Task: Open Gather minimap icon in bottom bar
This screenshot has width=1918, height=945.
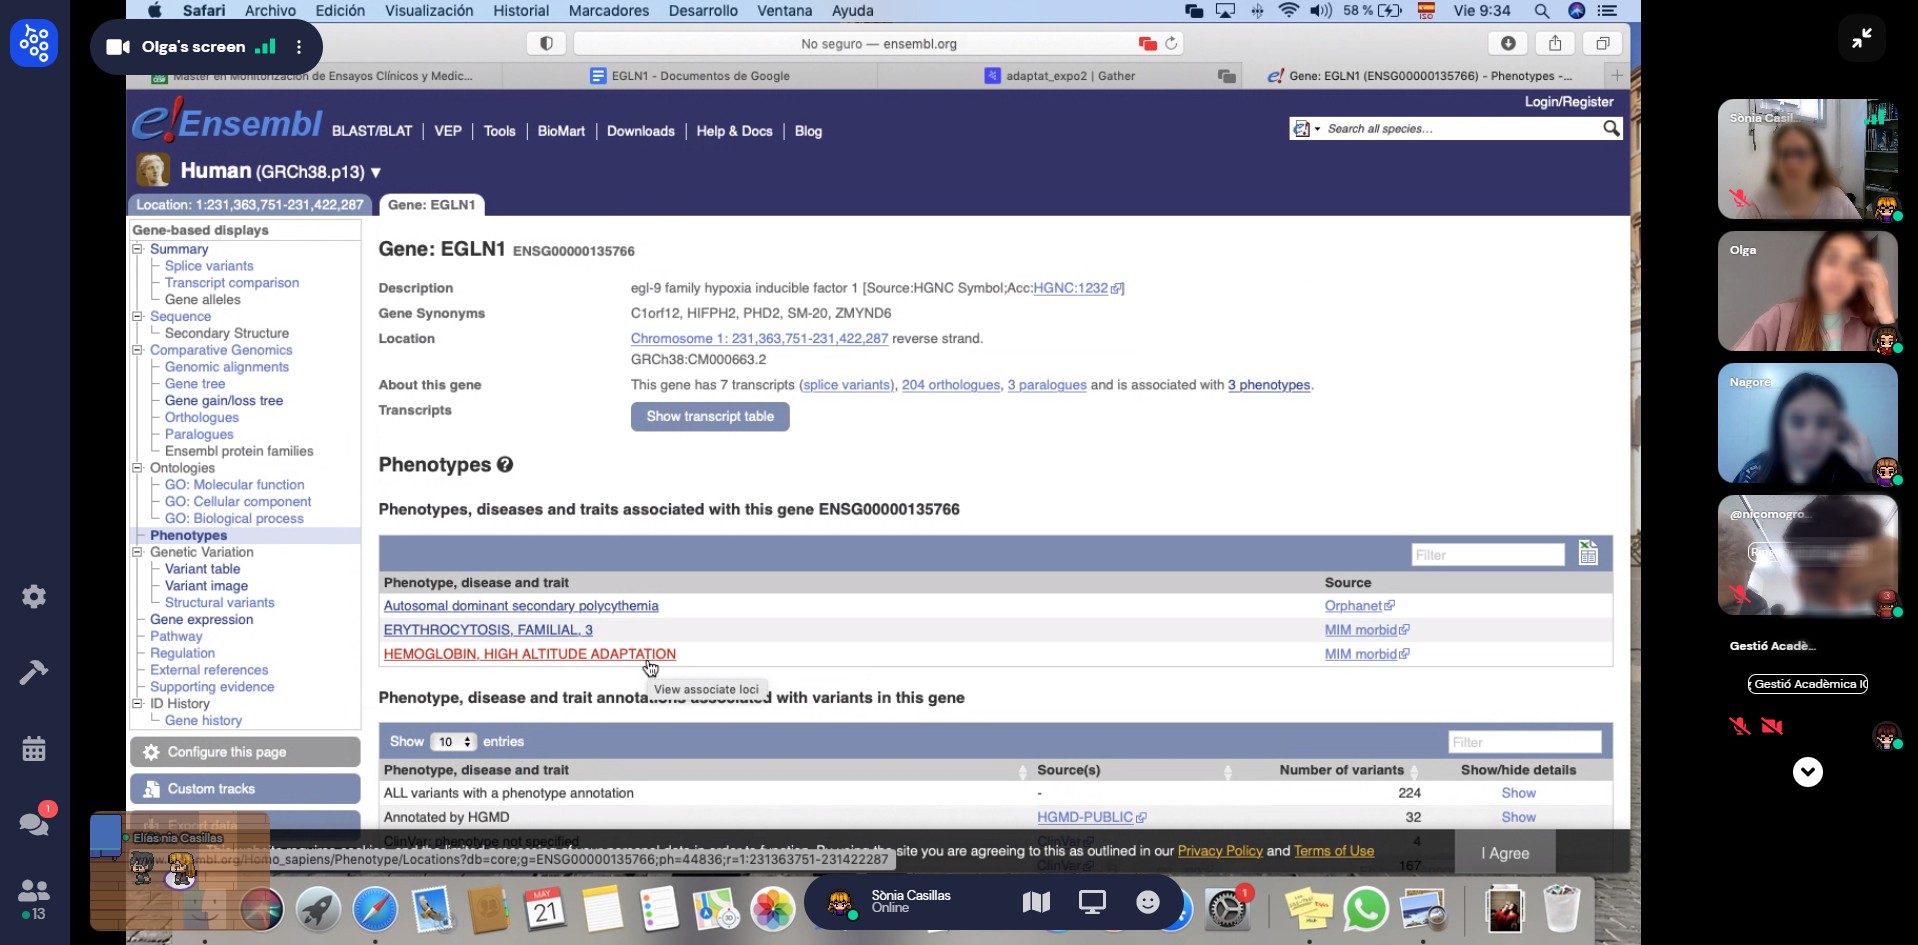Action: point(1037,902)
